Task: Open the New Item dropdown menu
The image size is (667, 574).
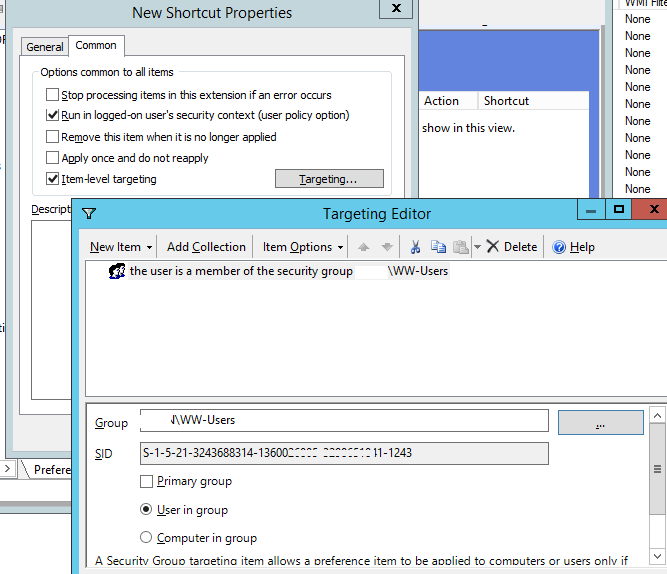Action: click(x=121, y=247)
